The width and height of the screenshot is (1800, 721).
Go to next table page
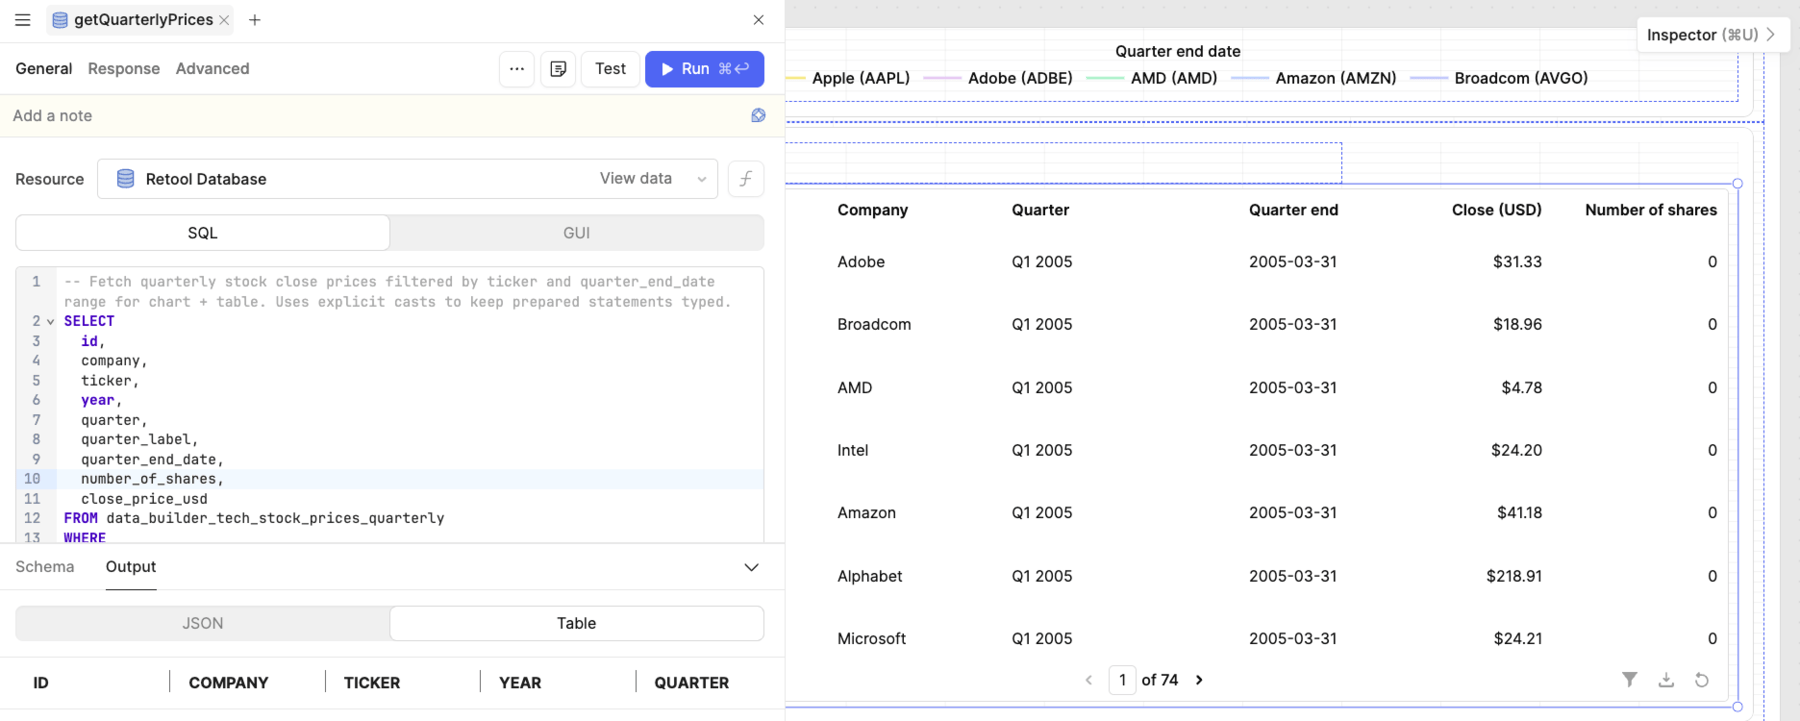point(1199,680)
